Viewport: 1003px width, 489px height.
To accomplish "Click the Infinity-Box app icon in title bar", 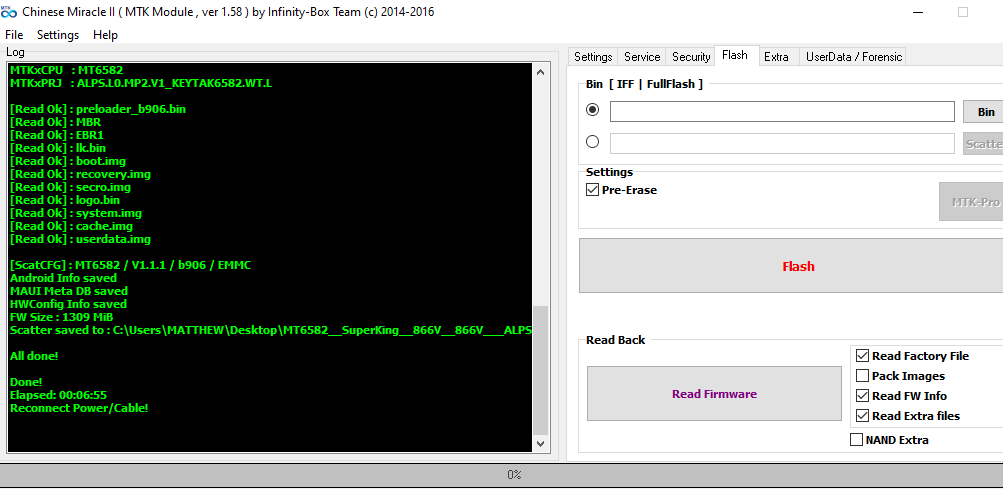I will (x=9, y=12).
